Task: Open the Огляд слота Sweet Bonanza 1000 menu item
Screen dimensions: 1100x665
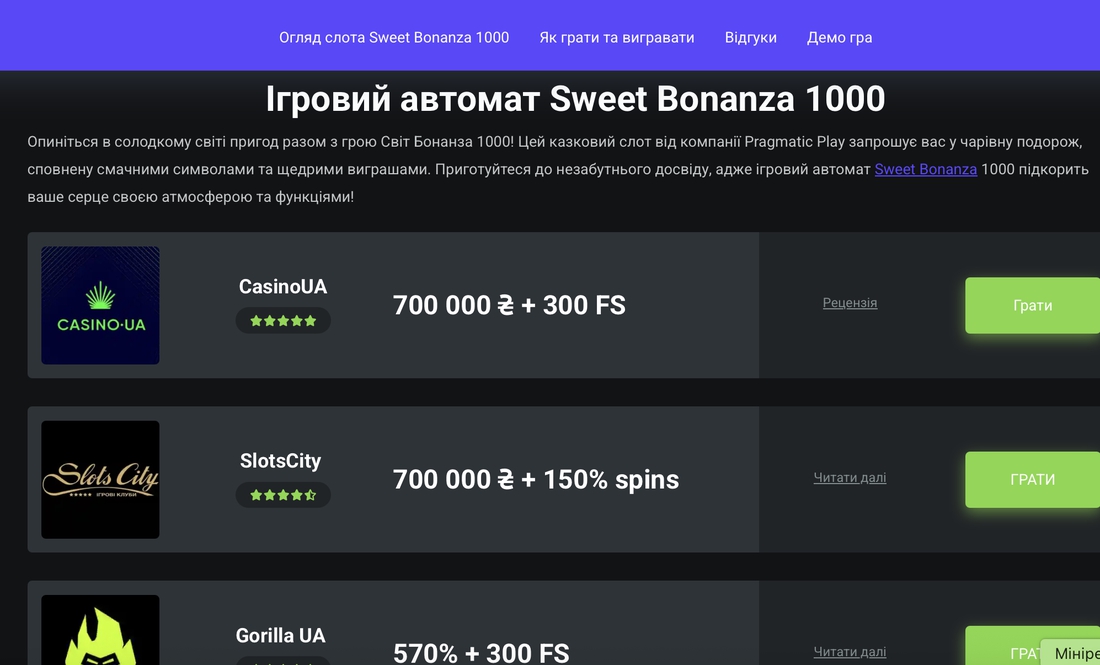Action: point(394,38)
